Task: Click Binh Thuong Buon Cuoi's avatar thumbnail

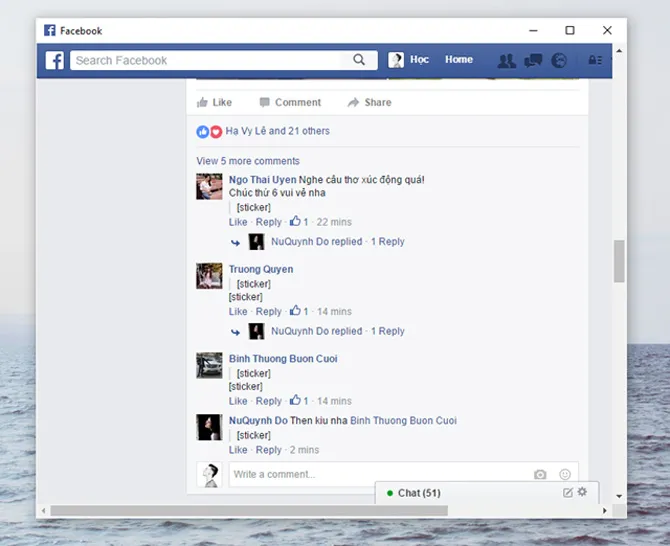Action: pyautogui.click(x=209, y=365)
